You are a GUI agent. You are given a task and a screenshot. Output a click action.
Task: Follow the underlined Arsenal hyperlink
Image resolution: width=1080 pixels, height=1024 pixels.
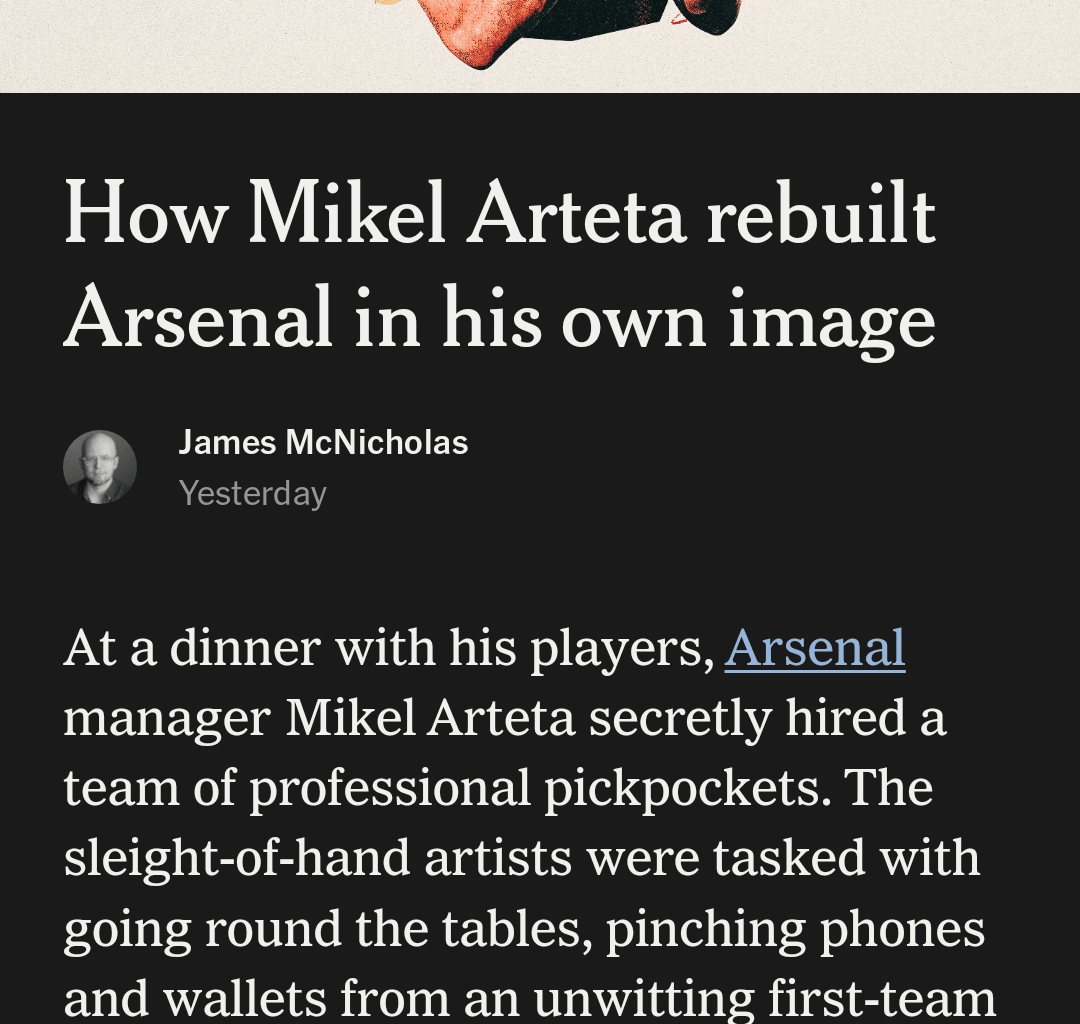815,648
